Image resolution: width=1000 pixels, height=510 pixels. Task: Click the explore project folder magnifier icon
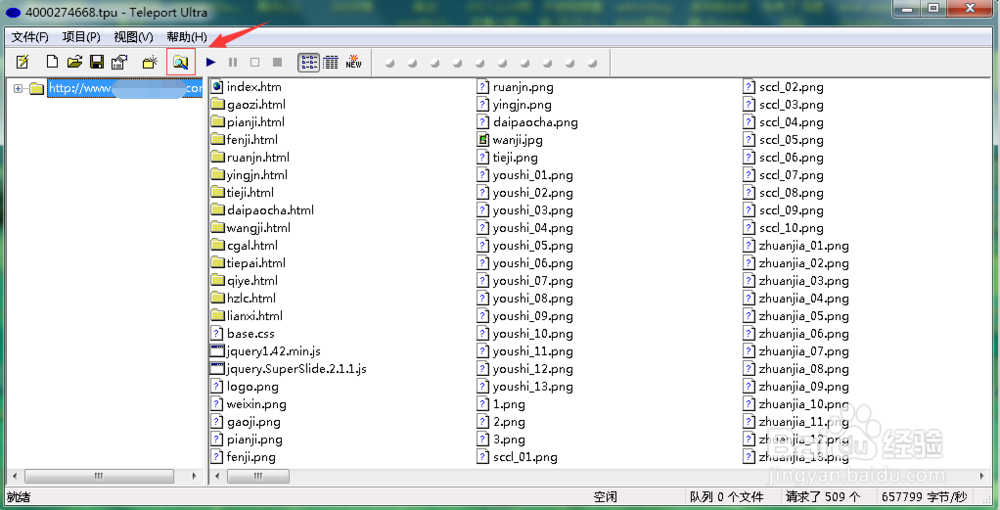tap(180, 62)
